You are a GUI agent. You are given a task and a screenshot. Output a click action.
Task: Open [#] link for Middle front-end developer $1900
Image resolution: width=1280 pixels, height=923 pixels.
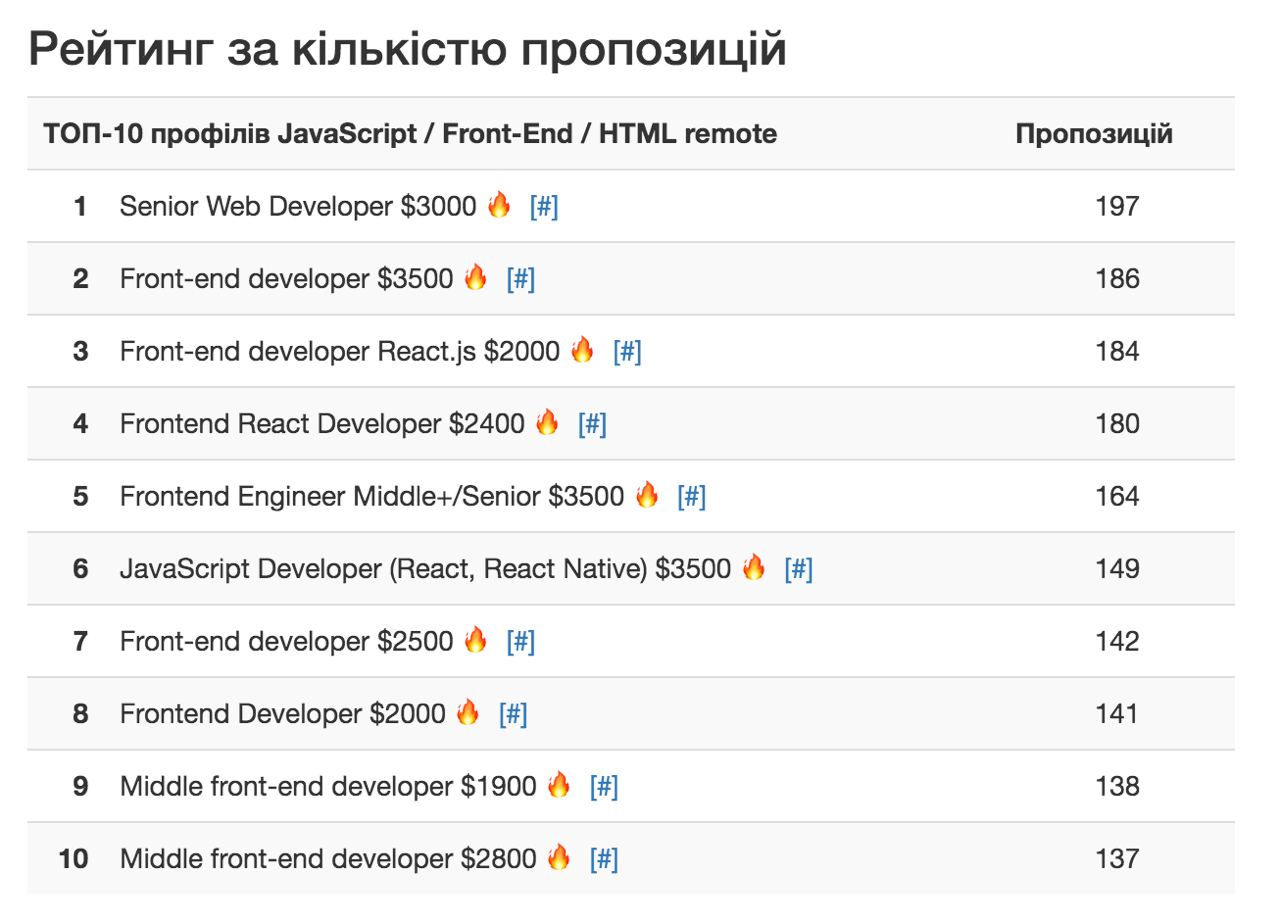pyautogui.click(x=604, y=786)
